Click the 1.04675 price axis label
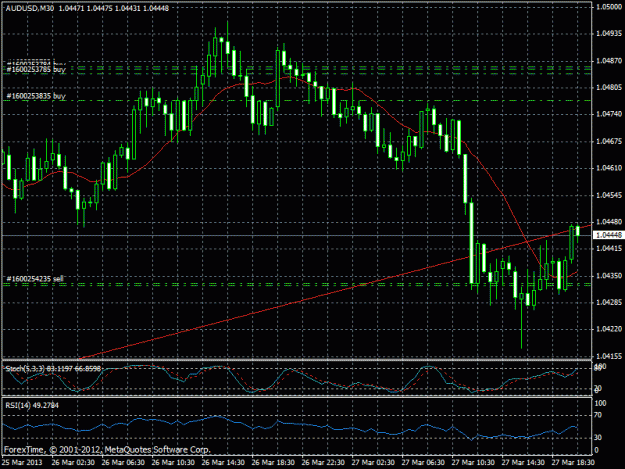 [609, 141]
